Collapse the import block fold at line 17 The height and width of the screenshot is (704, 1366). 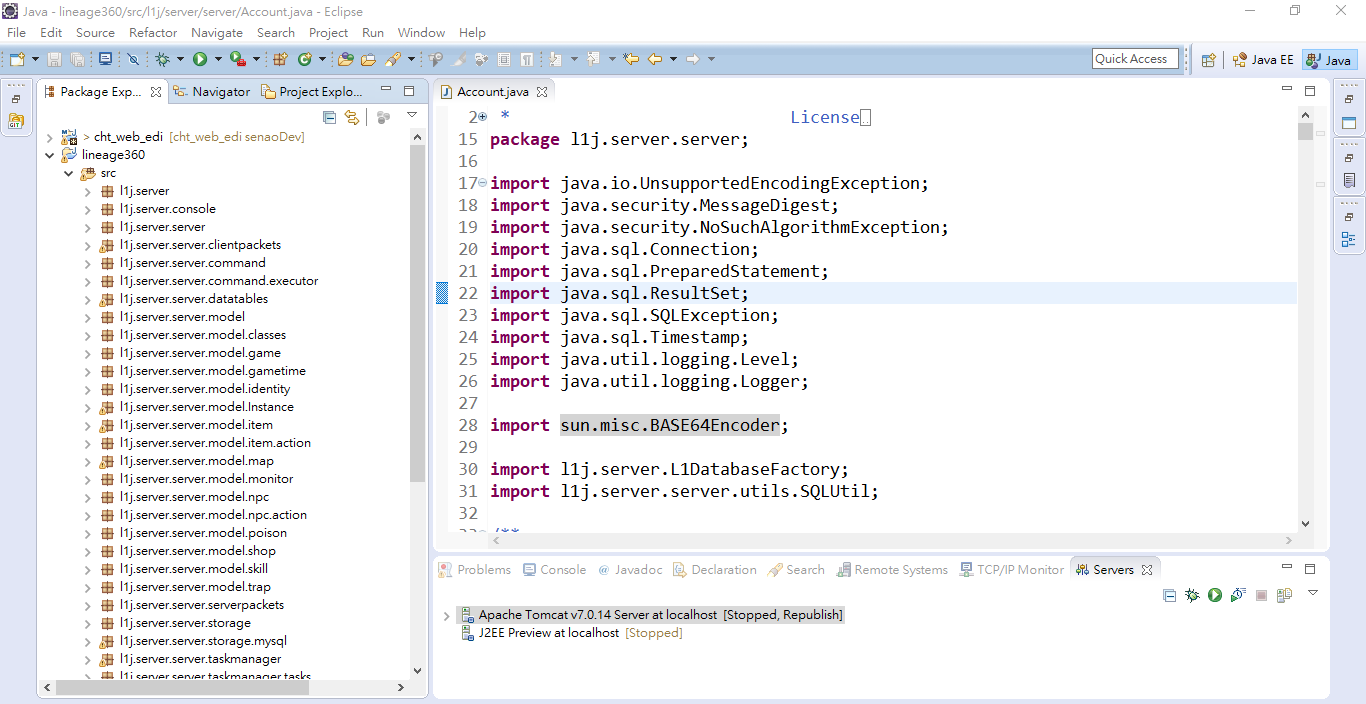click(x=483, y=183)
